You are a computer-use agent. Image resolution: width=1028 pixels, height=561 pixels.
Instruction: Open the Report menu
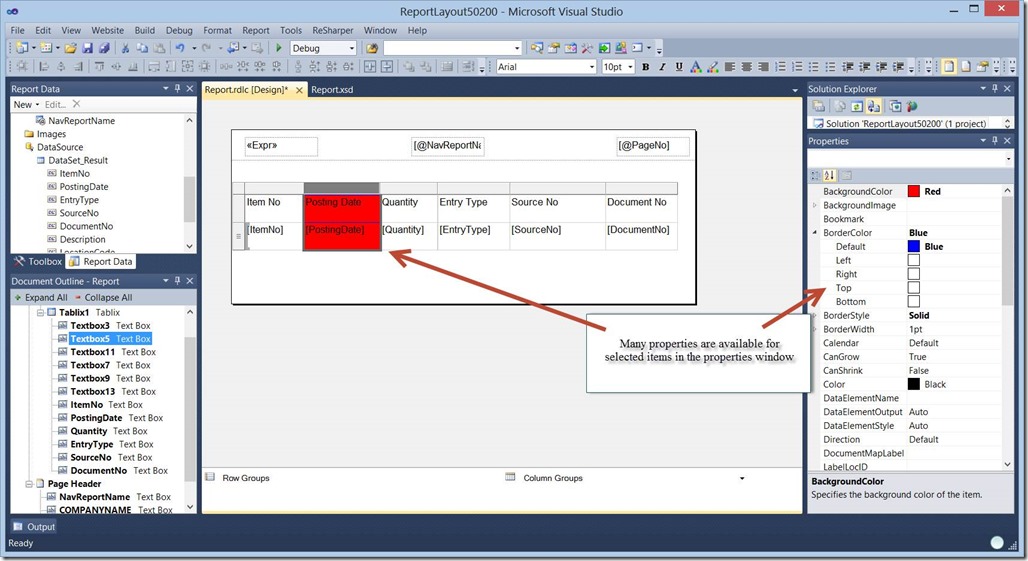[x=256, y=30]
